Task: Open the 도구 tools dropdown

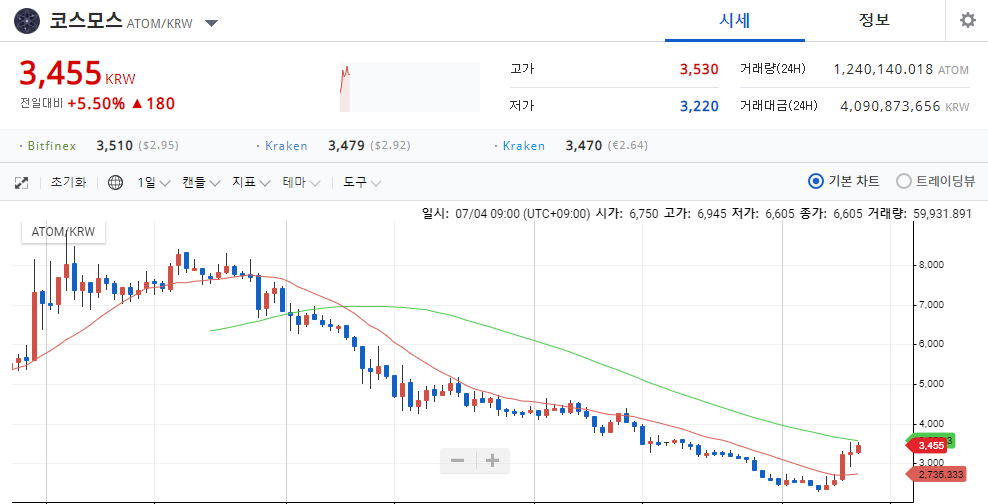Action: [362, 183]
